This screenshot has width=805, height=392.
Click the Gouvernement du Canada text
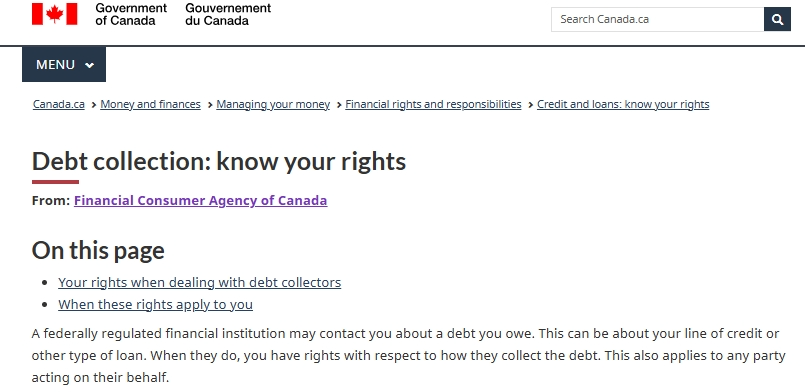coord(228,14)
